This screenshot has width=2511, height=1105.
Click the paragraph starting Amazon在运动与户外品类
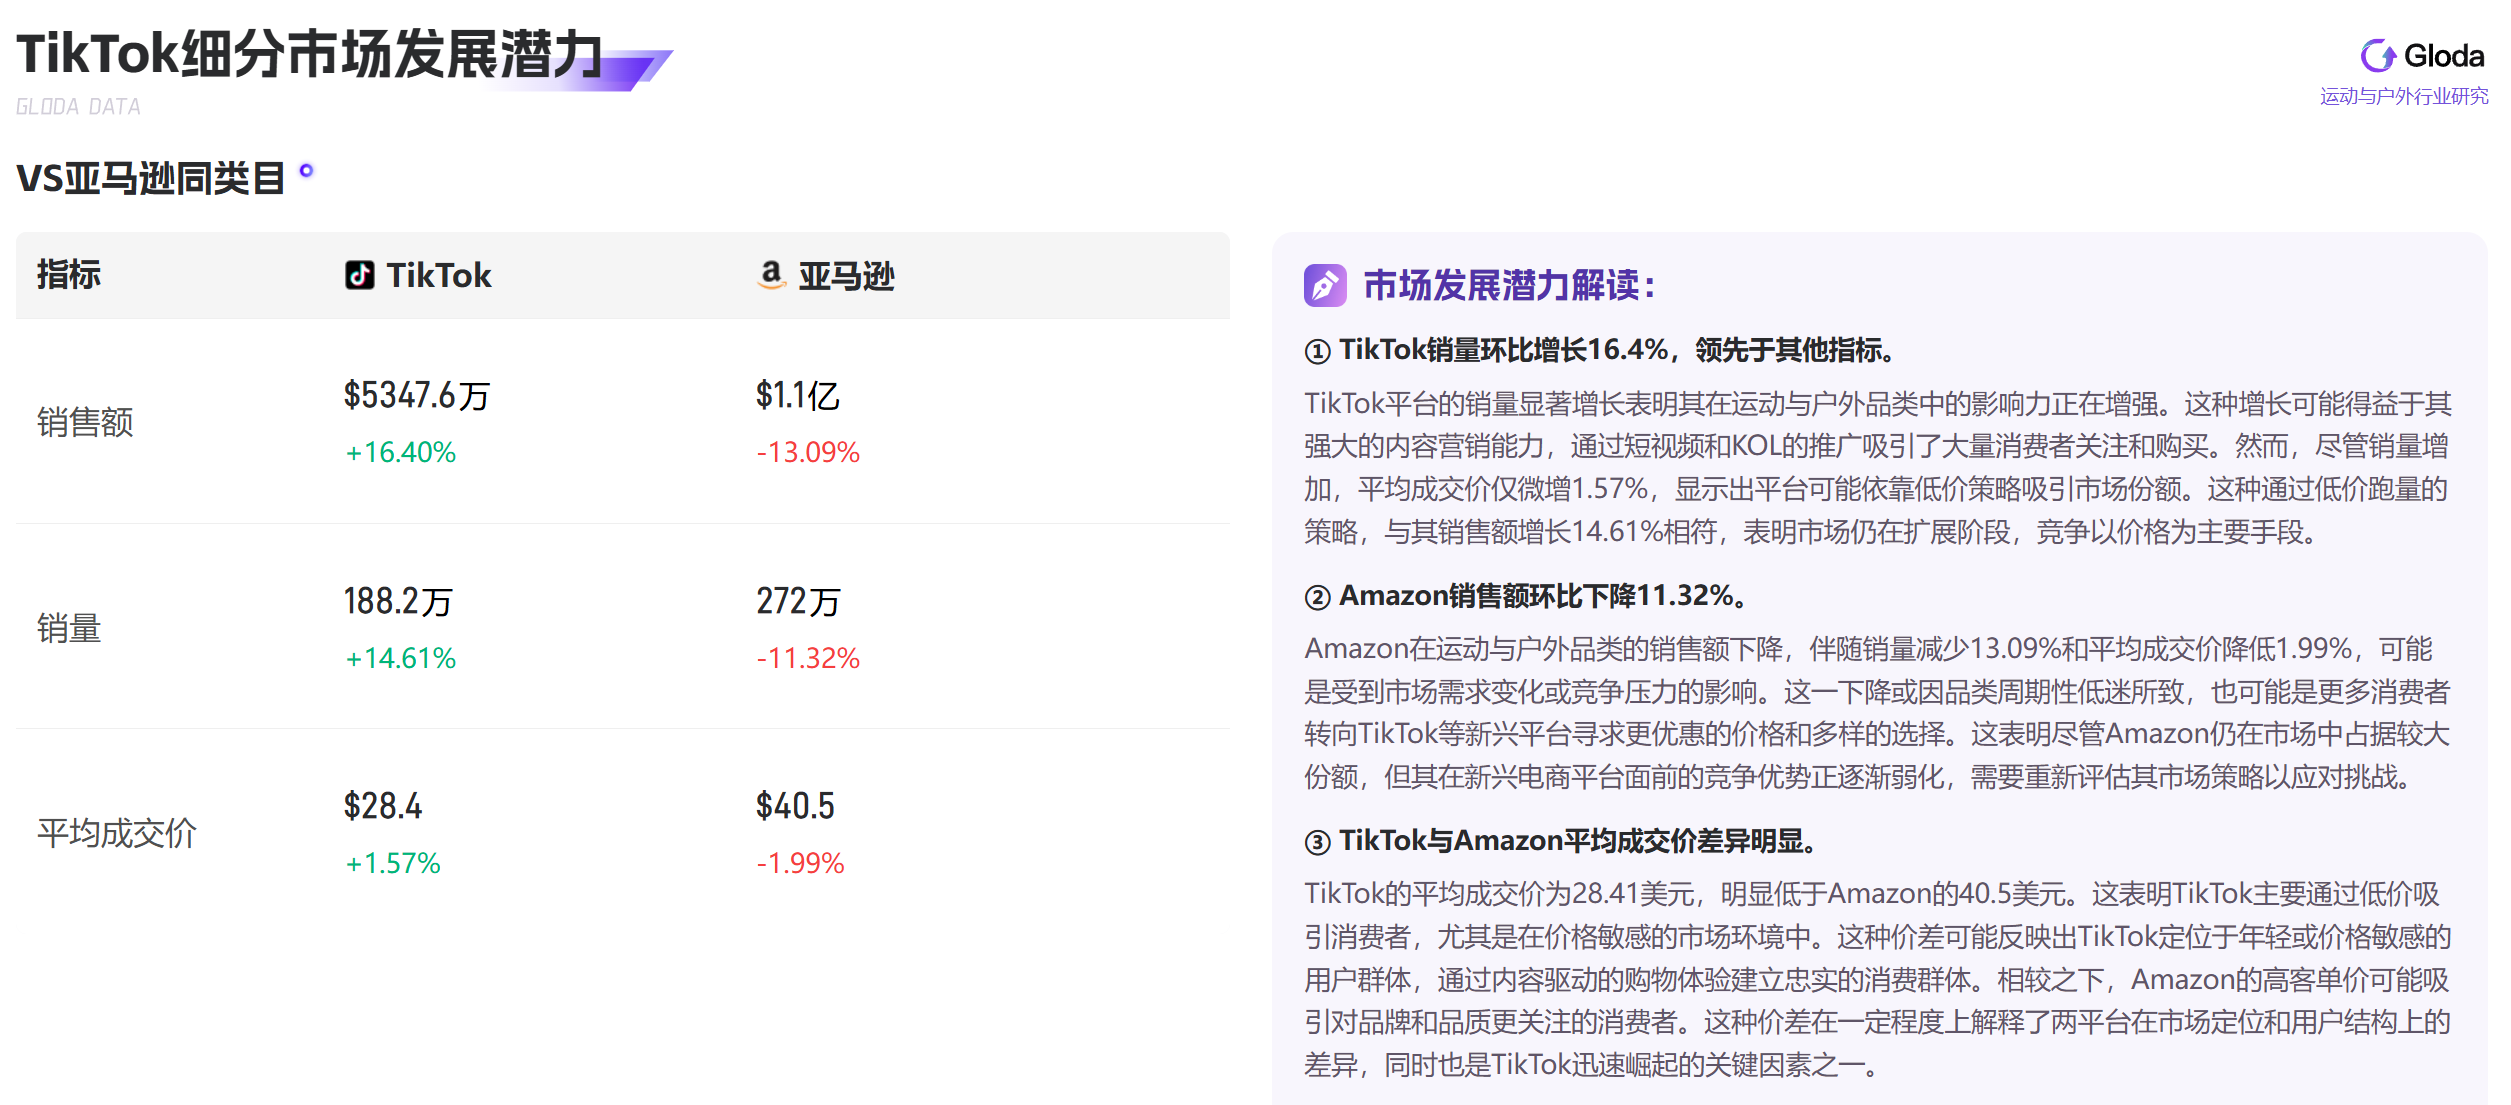tap(1878, 713)
